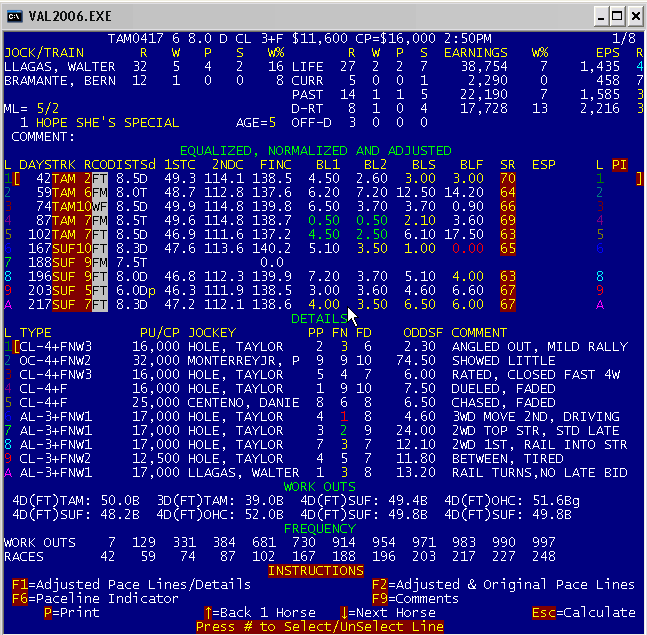
Task: Click track code TAM10 in pace line 3
Action: (x=72, y=207)
